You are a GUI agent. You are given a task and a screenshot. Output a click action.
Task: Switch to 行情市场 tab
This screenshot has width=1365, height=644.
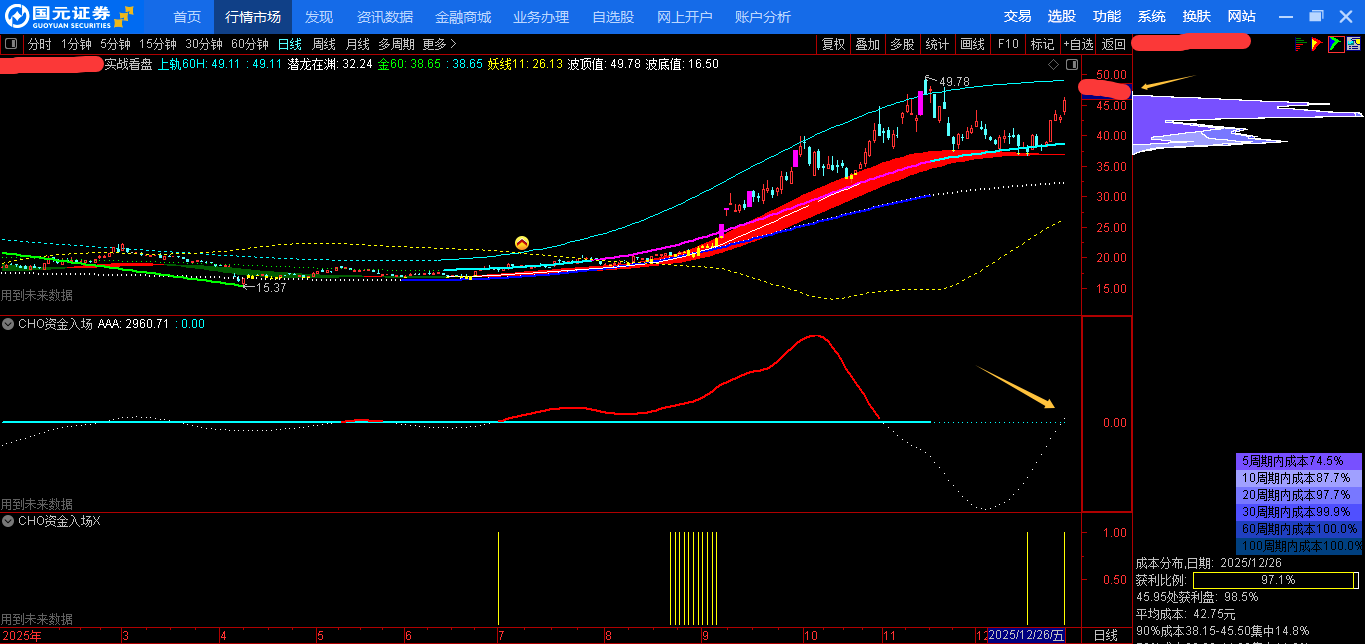pyautogui.click(x=253, y=17)
